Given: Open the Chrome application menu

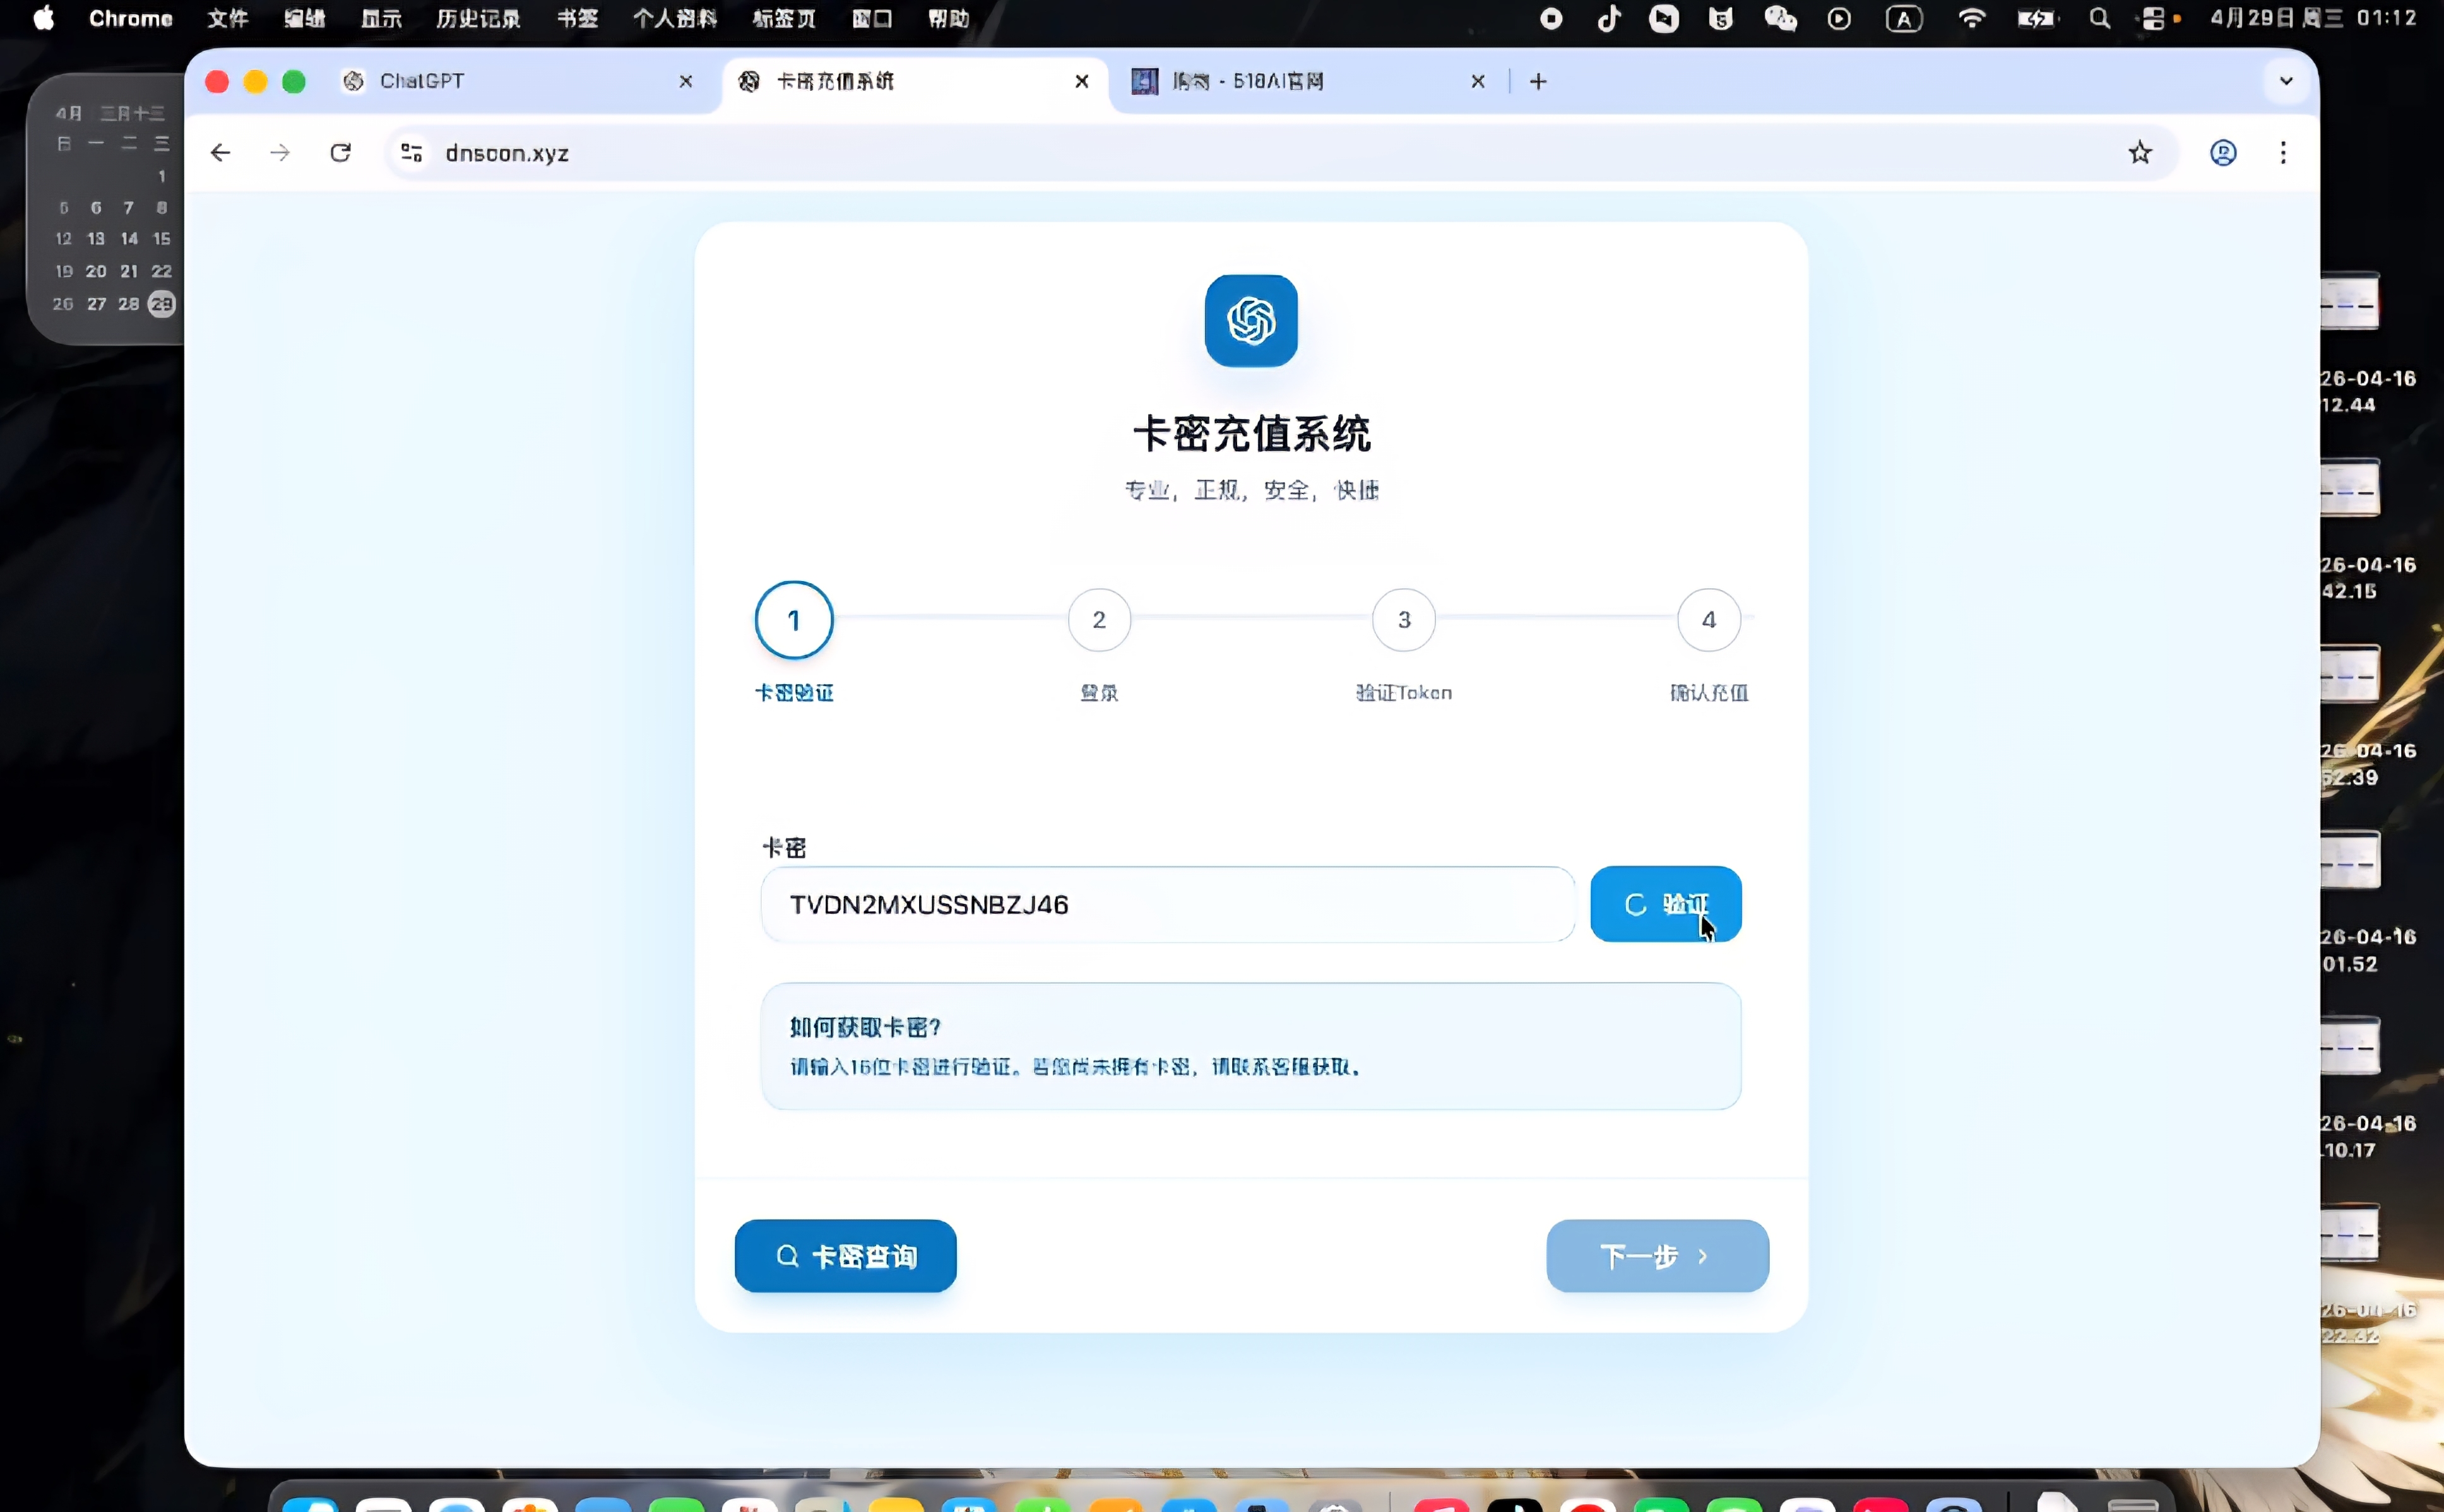Looking at the screenshot, I should coord(131,18).
